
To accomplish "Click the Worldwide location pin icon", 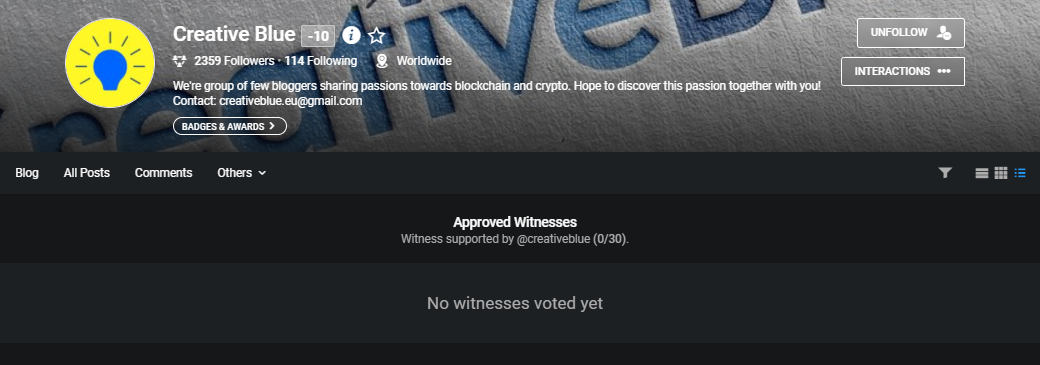I will pyautogui.click(x=381, y=61).
